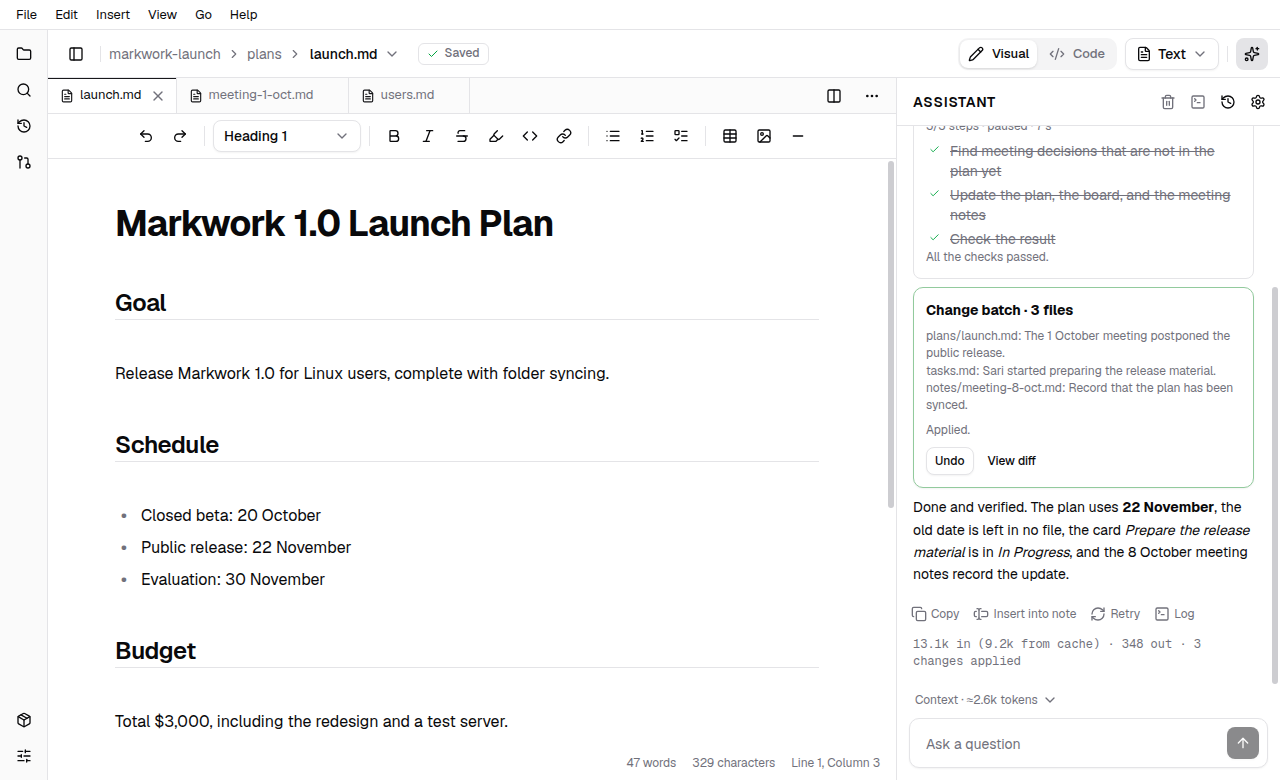Click the redo arrow in the formatting toolbar
Image resolution: width=1280 pixels, height=780 pixels.
point(180,136)
